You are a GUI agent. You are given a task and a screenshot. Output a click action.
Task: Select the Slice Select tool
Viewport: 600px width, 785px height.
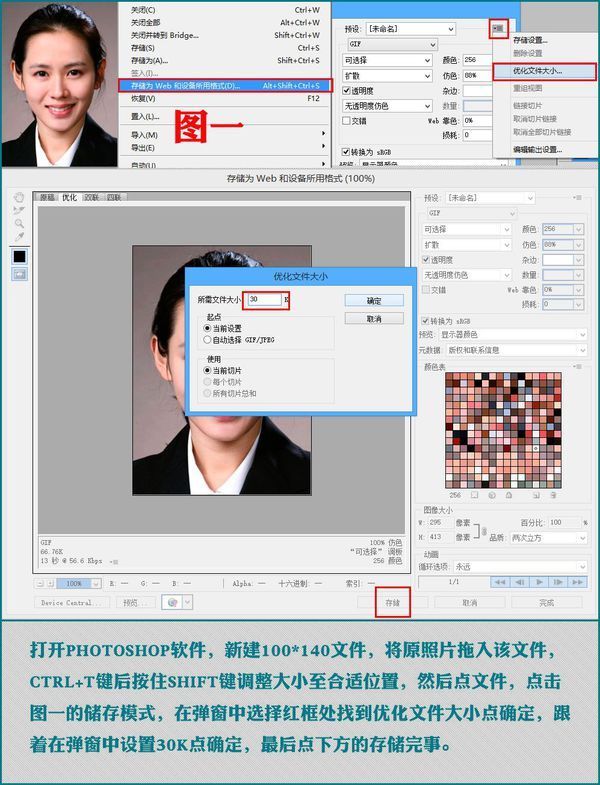(x=19, y=210)
